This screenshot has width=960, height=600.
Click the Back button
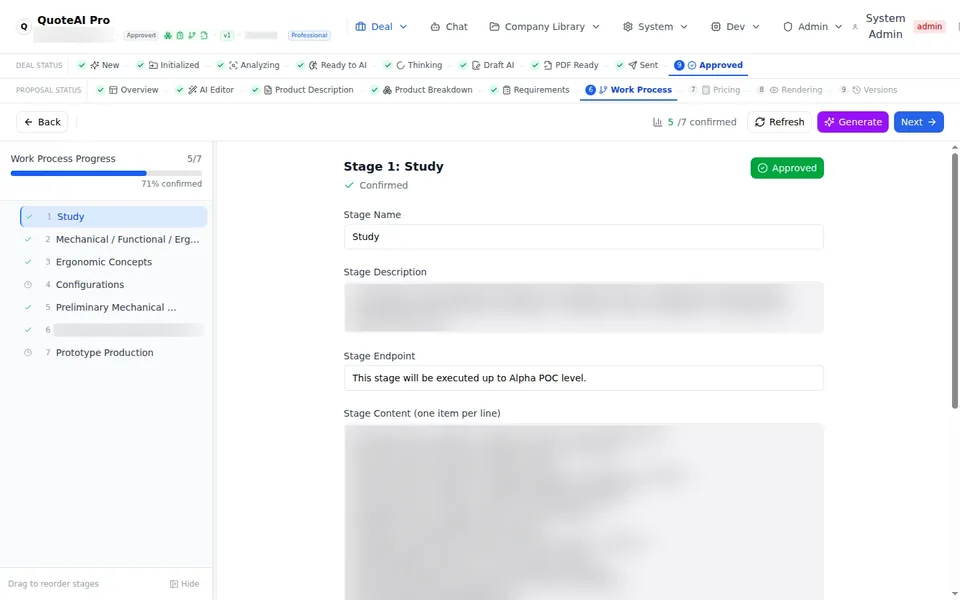[42, 122]
